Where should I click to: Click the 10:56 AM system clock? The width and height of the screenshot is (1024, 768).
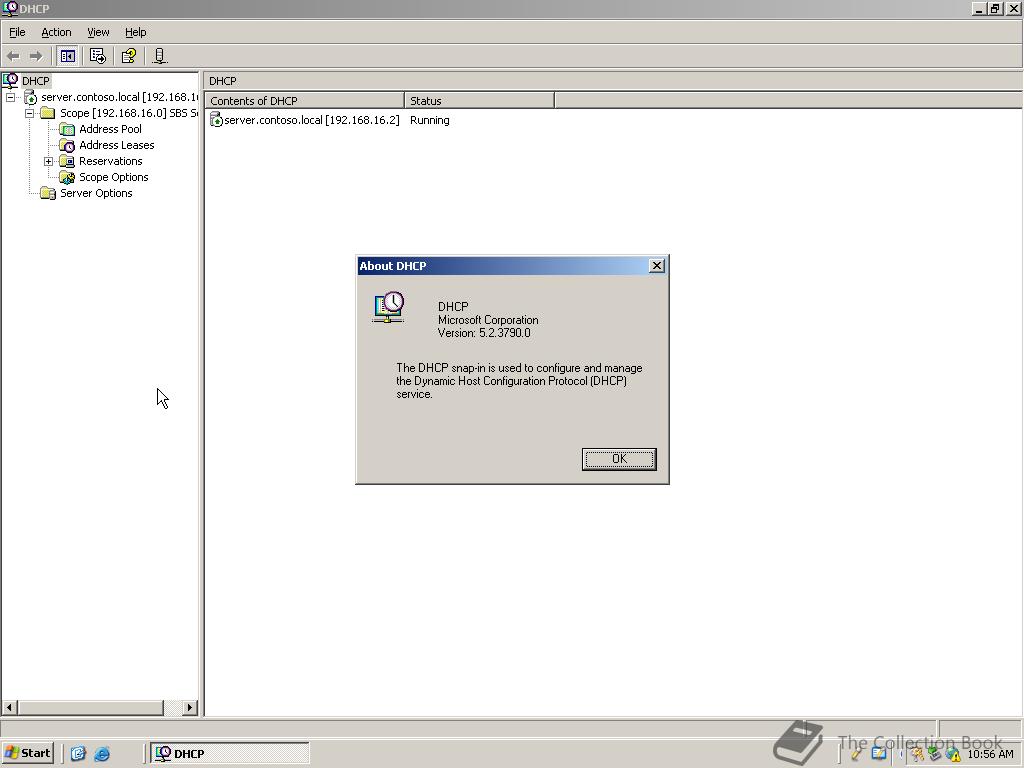coord(990,754)
